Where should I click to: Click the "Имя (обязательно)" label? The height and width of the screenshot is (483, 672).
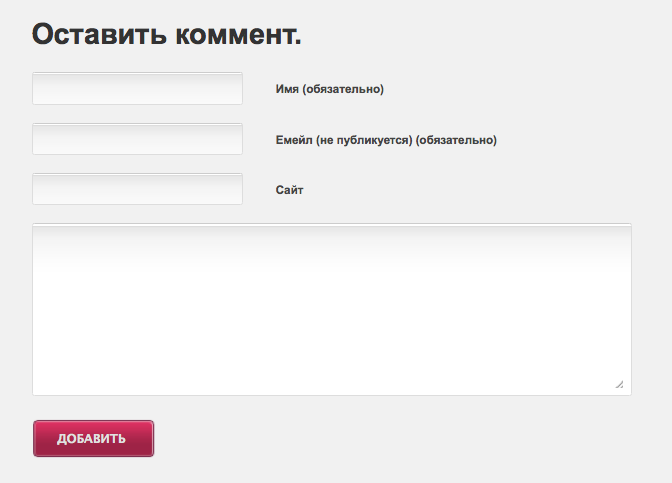pyautogui.click(x=329, y=89)
